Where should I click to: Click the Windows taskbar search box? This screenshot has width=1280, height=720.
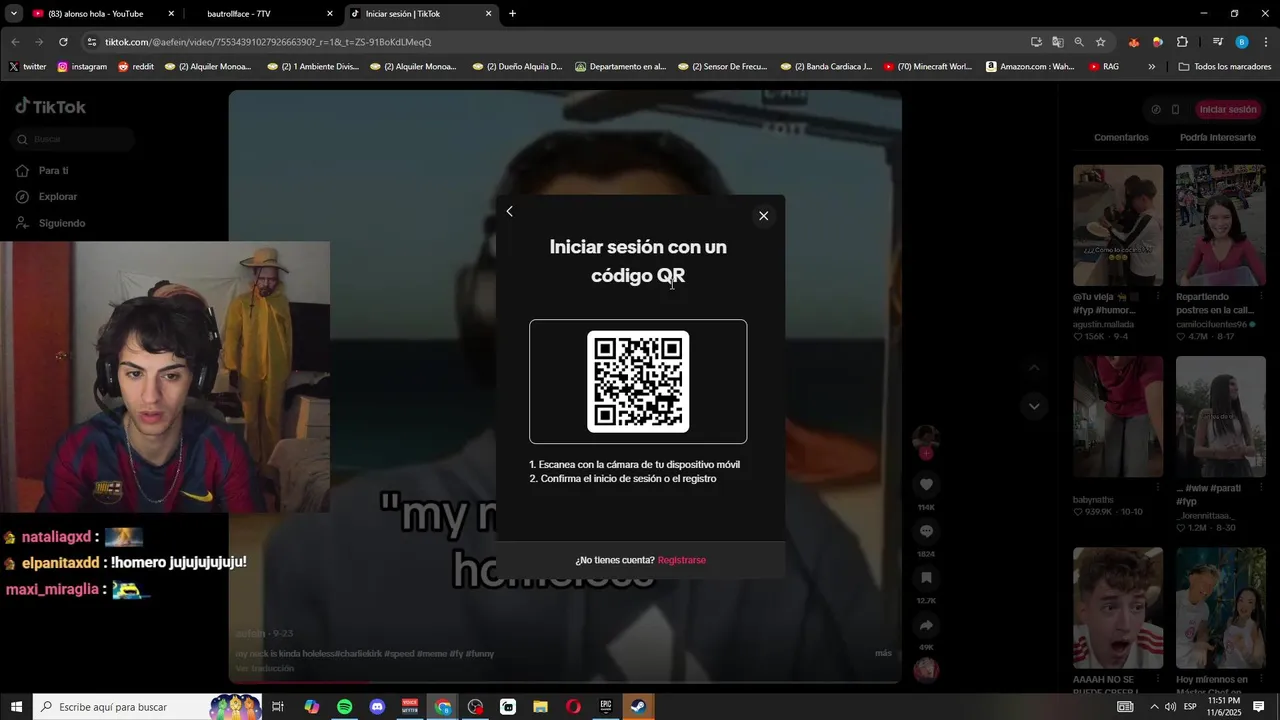[x=147, y=707]
